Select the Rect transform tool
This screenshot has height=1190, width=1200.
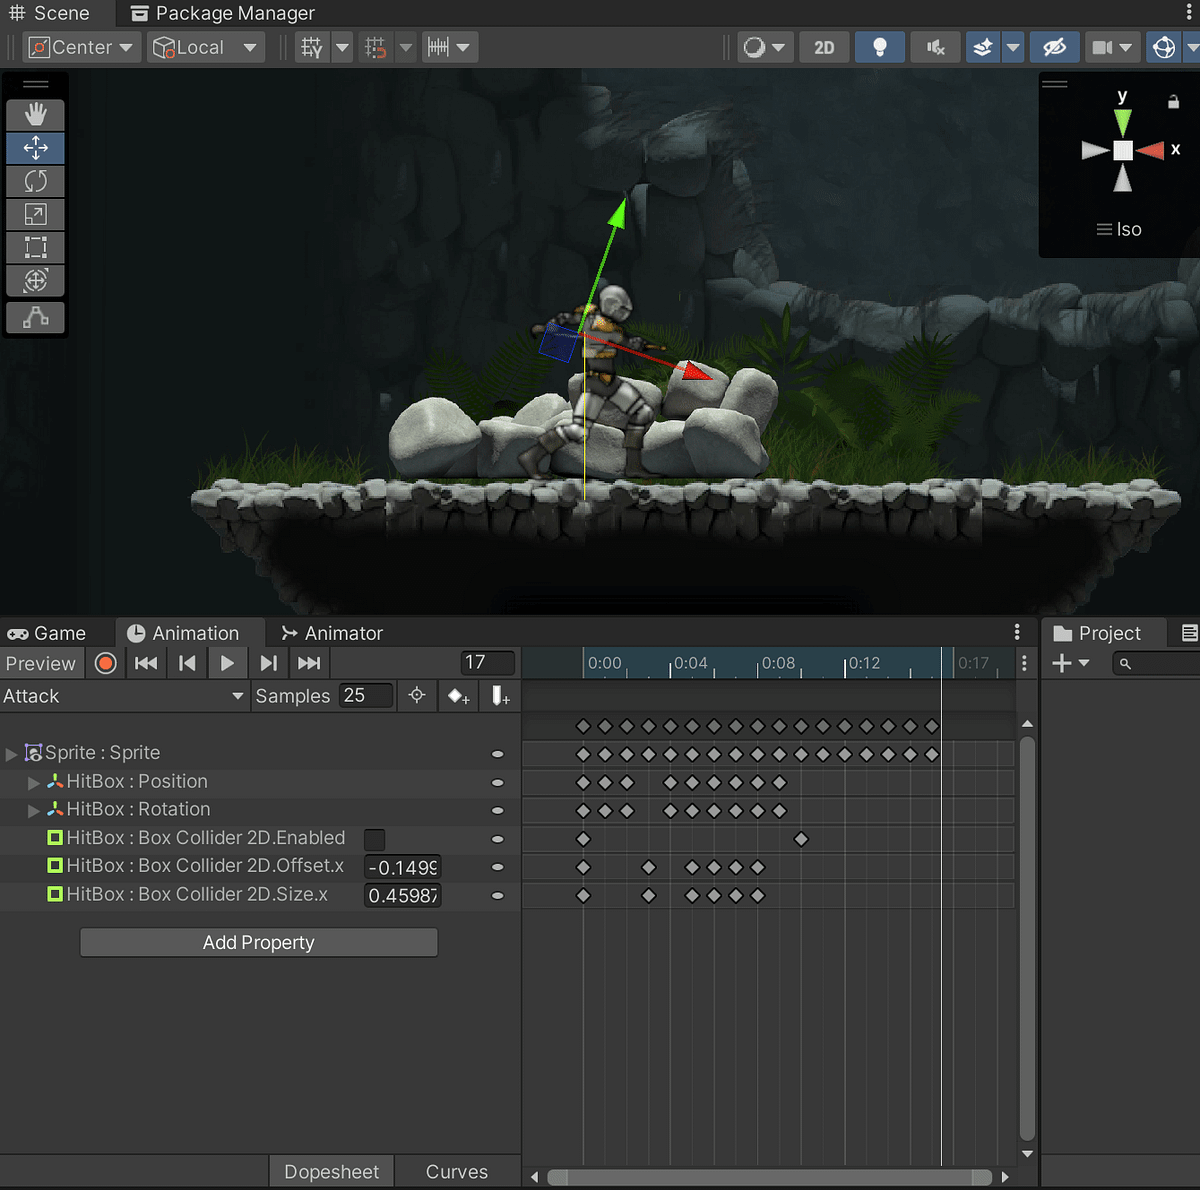[35, 247]
